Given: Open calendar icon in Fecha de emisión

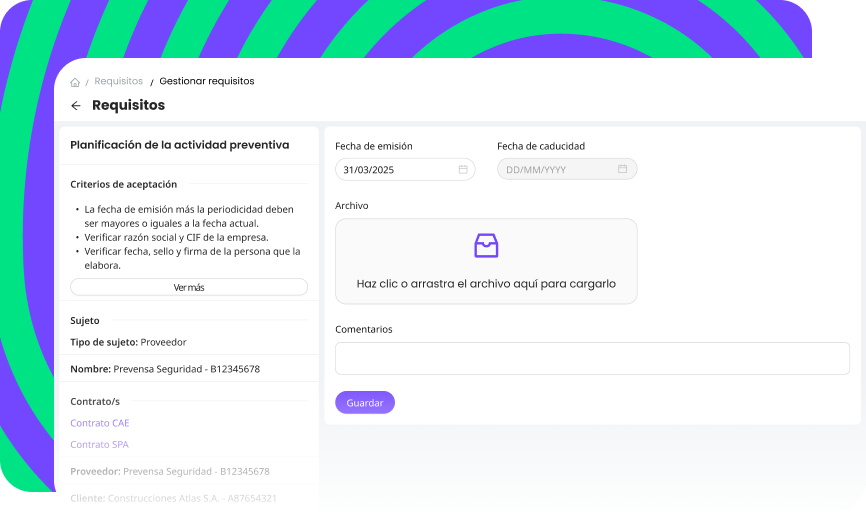Looking at the screenshot, I should tap(463, 170).
